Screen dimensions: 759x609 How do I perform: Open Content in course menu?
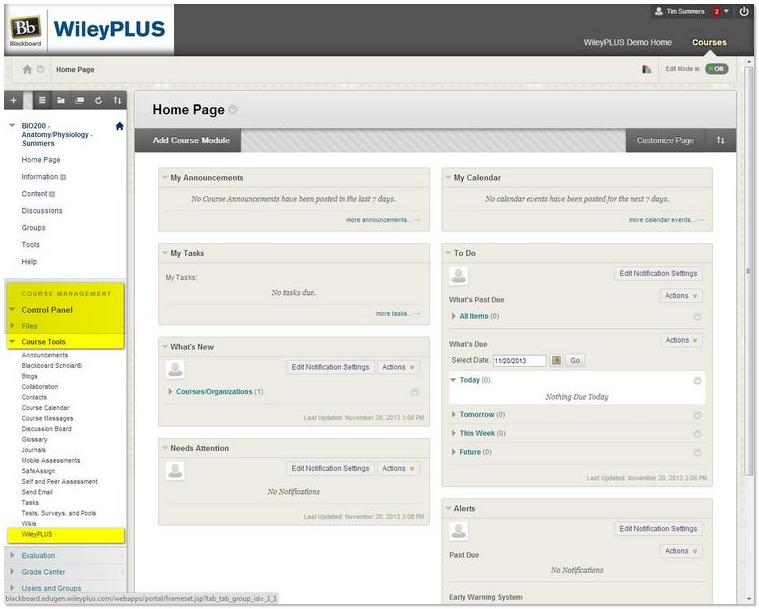(x=34, y=194)
